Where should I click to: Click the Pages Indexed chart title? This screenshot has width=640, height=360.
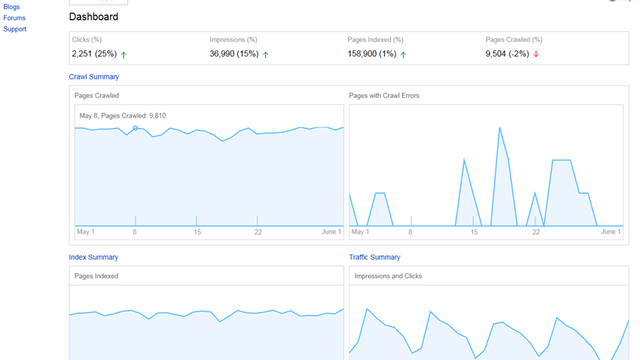pos(96,276)
